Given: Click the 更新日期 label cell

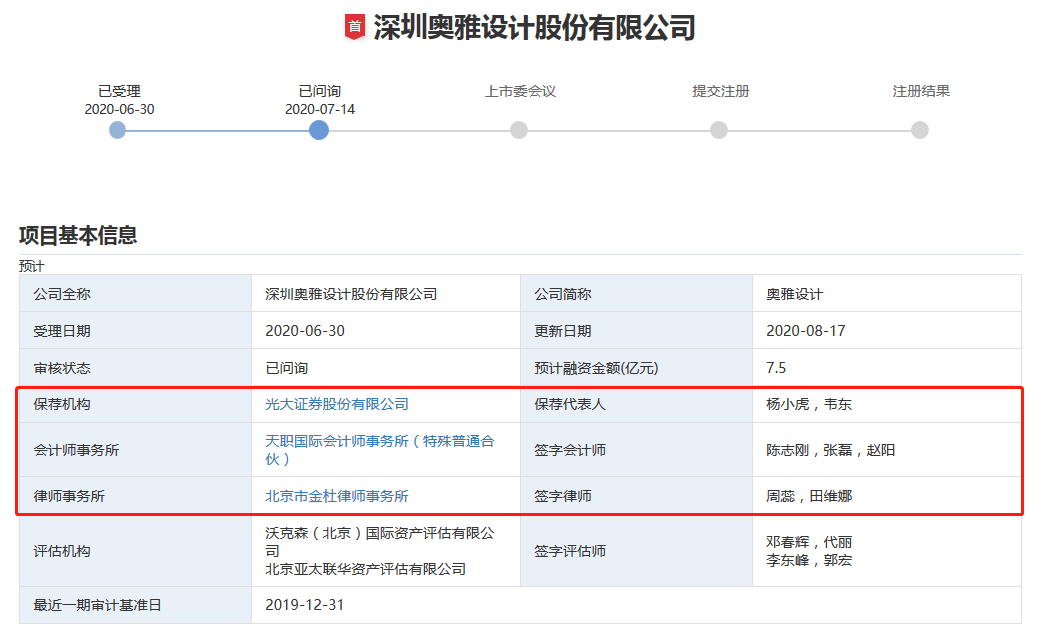Looking at the screenshot, I should click(636, 330).
